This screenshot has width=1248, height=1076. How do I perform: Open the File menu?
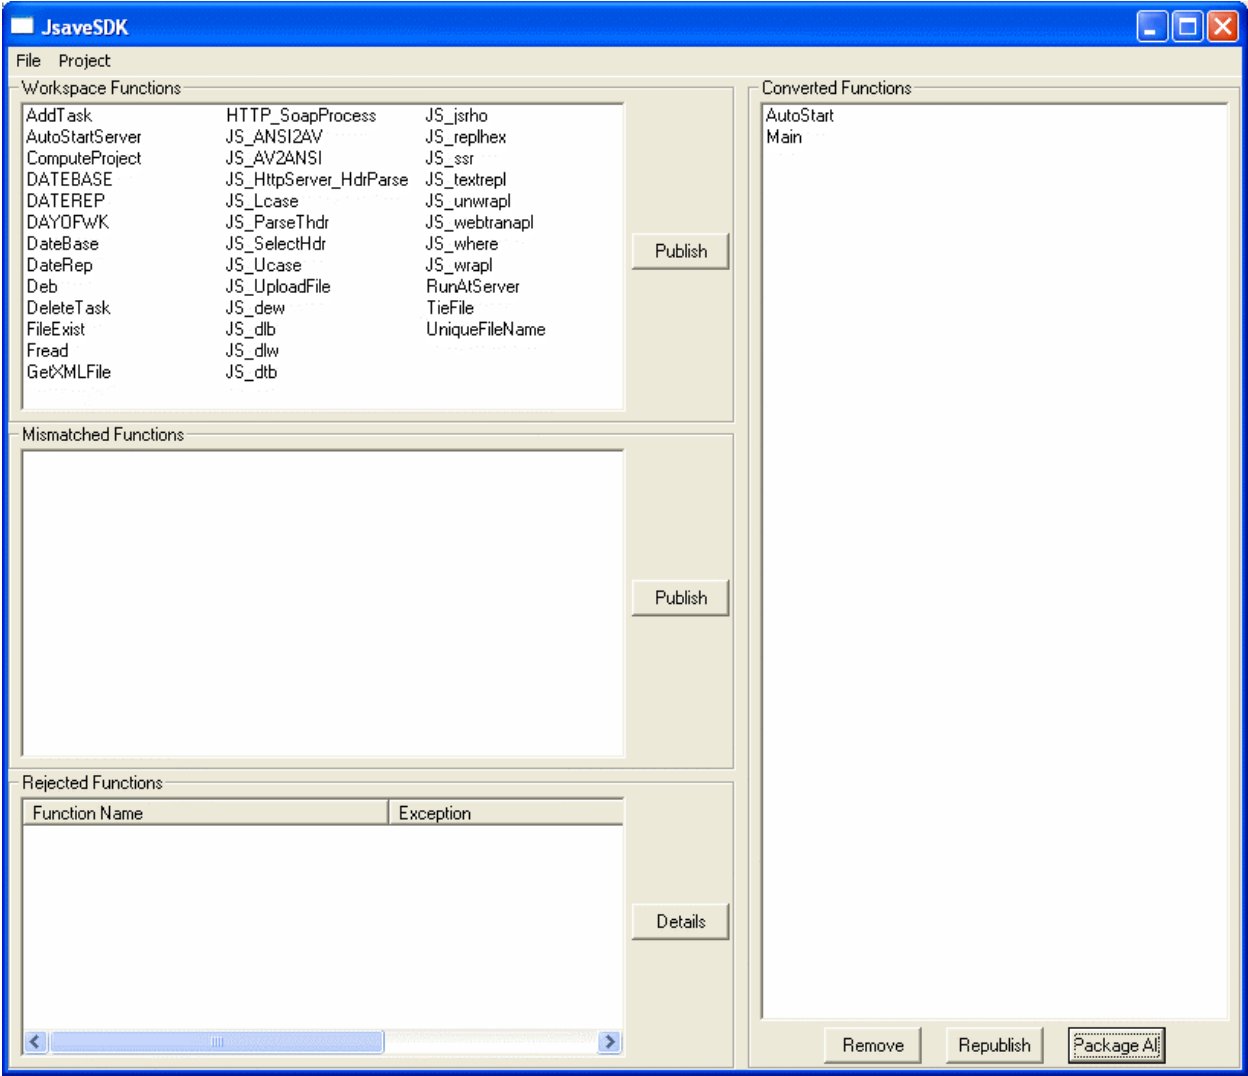(x=28, y=61)
